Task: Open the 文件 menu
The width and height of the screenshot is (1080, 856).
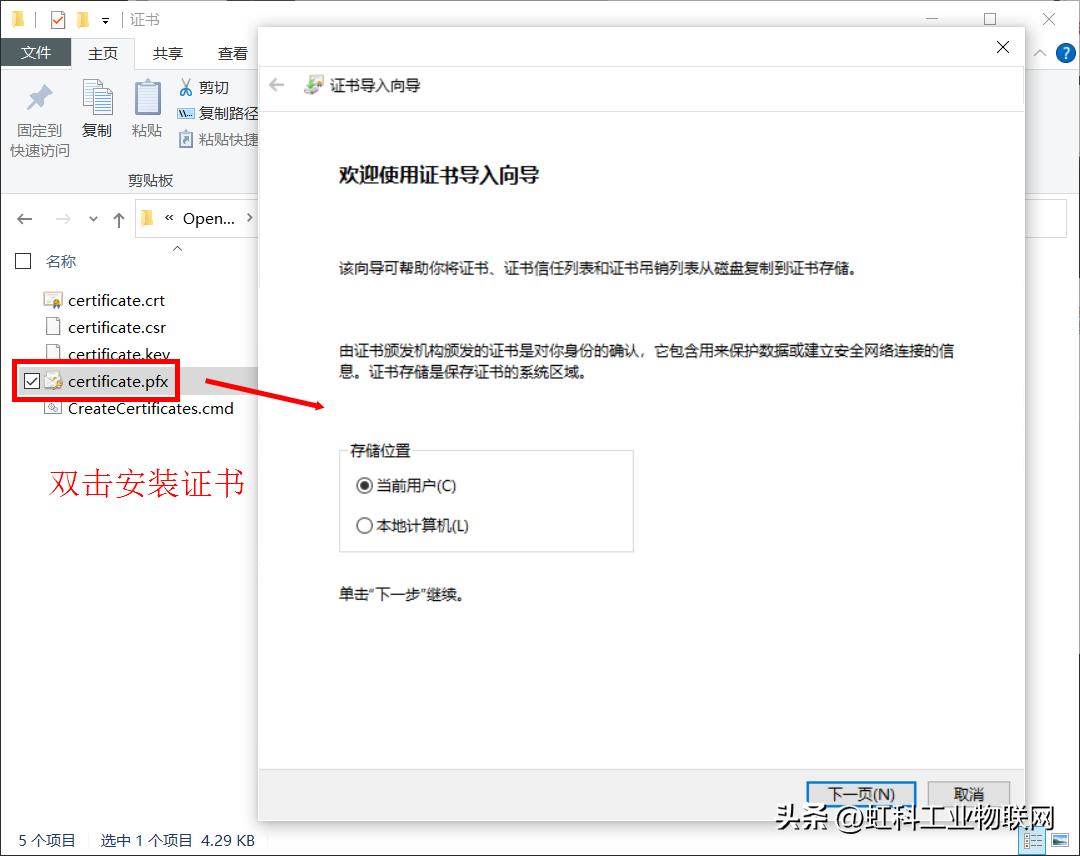Action: 36,53
